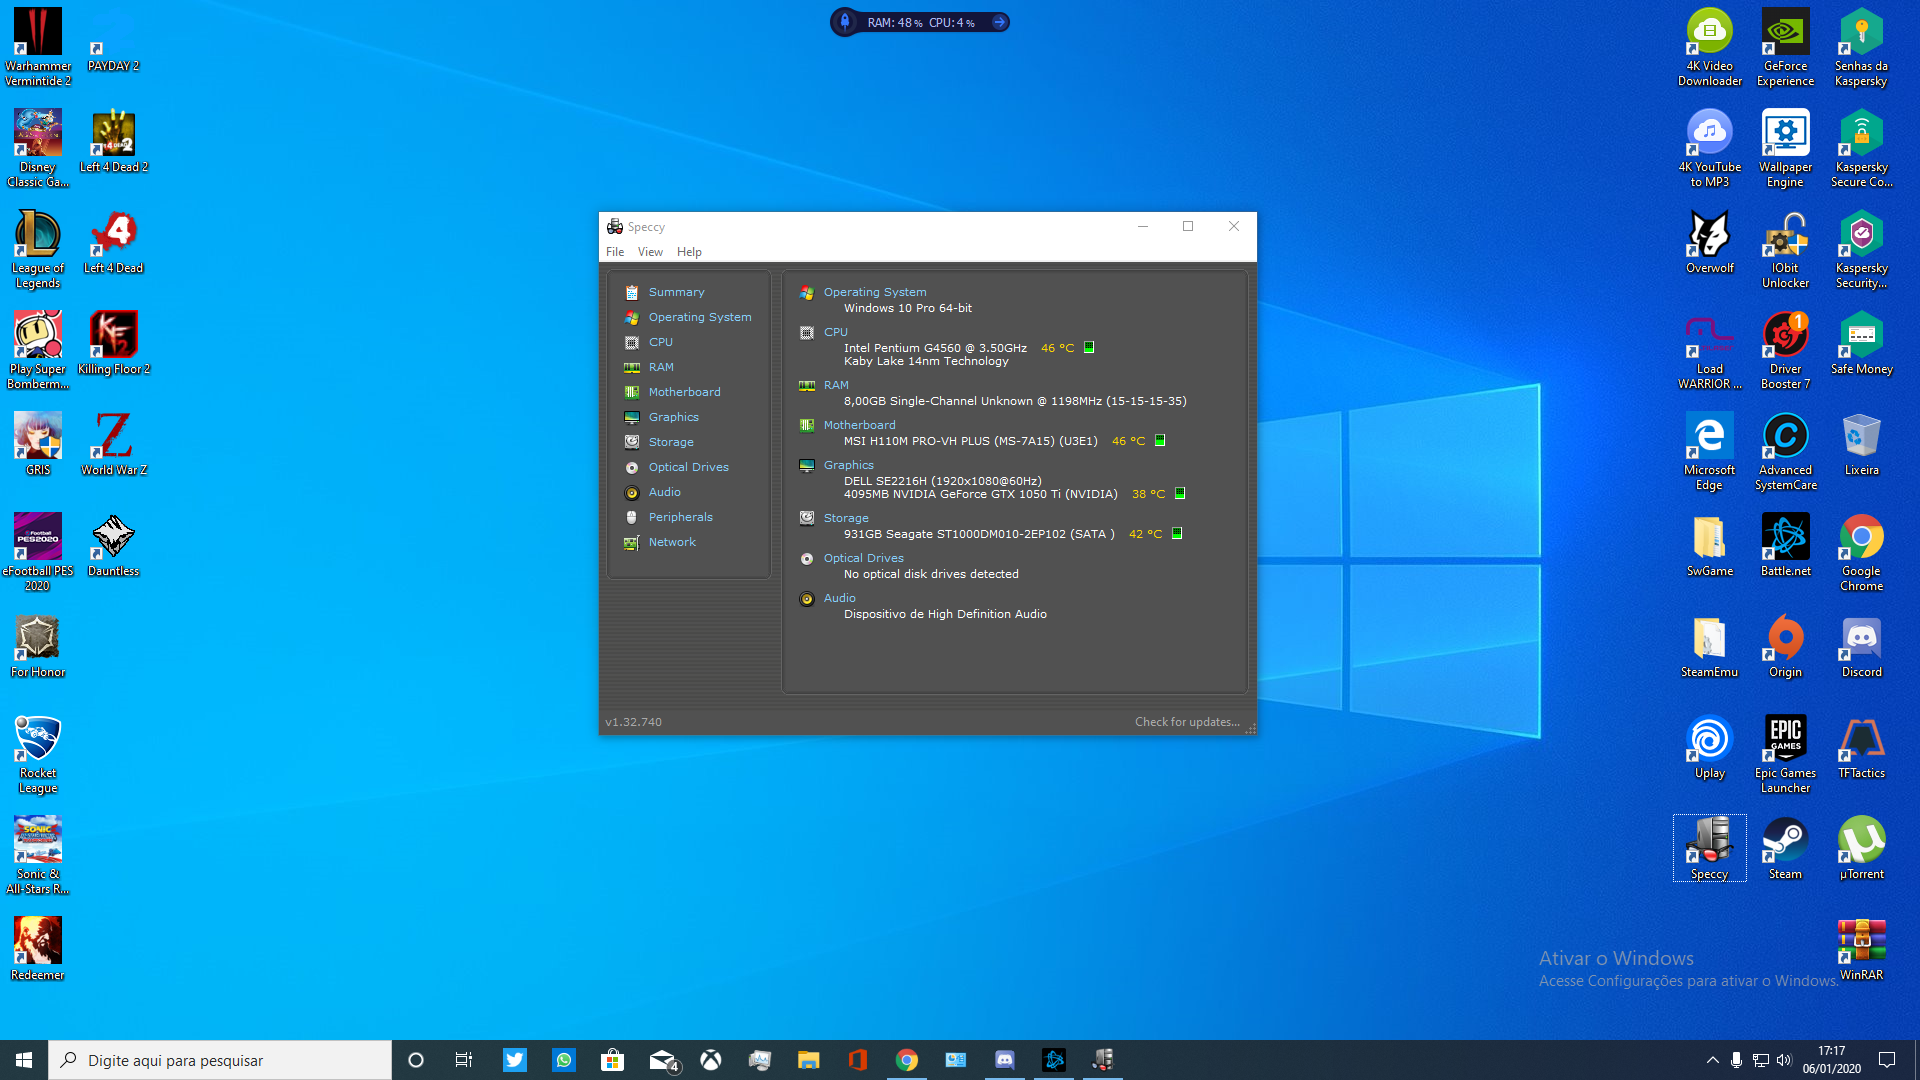This screenshot has height=1080, width=1920.
Task: Select CPU in the Speccy sidebar
Action: tap(660, 342)
